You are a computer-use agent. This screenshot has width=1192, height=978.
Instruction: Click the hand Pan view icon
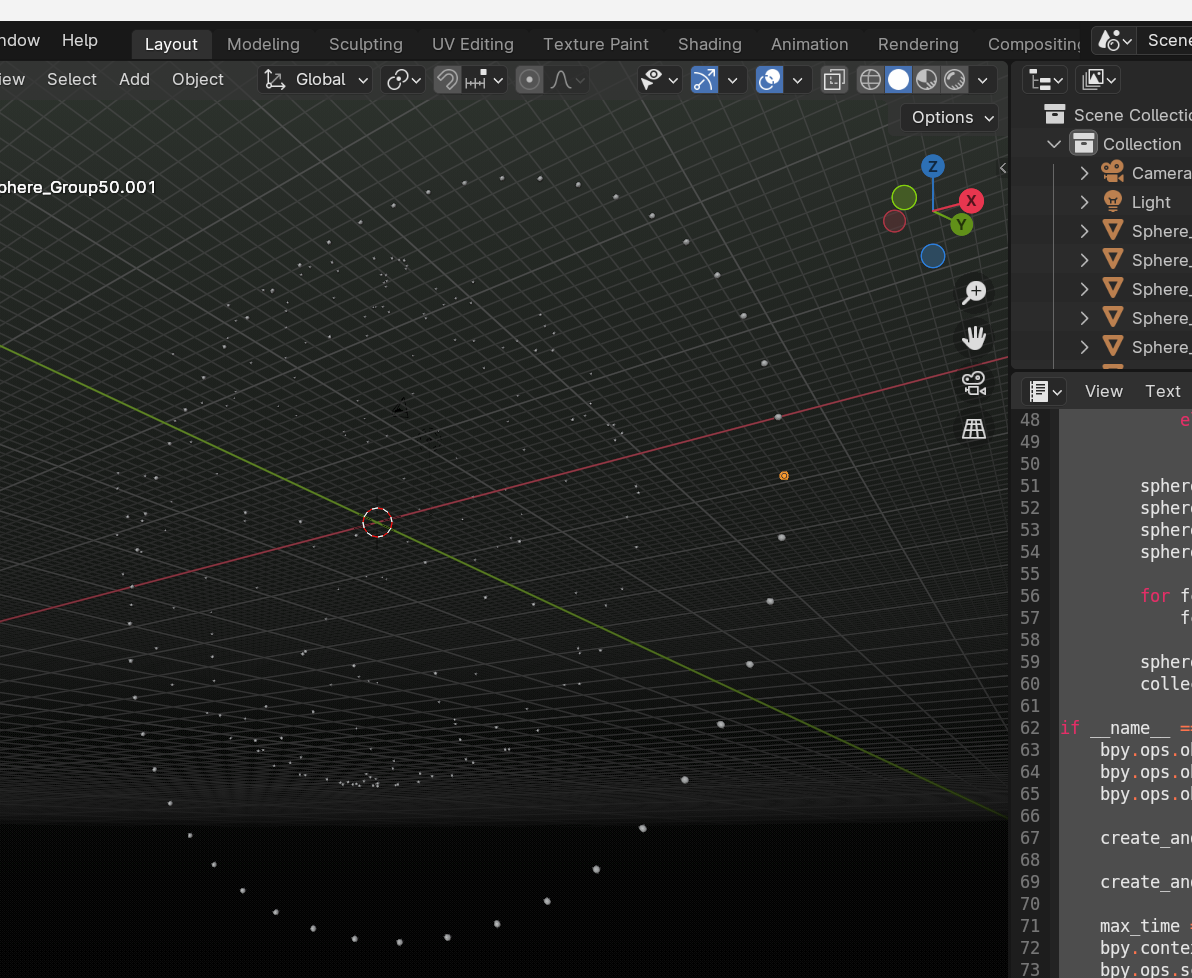click(974, 338)
